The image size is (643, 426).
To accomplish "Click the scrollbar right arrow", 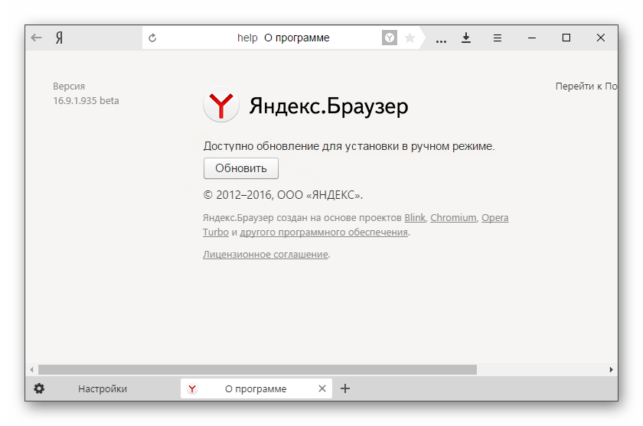I will (x=611, y=370).
